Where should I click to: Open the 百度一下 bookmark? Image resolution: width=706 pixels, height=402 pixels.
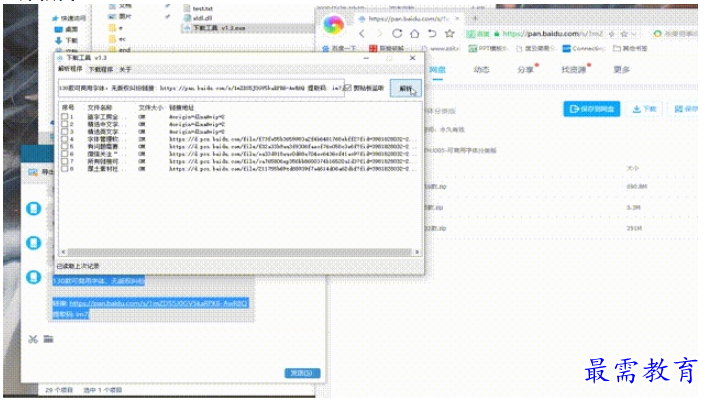click(x=340, y=49)
